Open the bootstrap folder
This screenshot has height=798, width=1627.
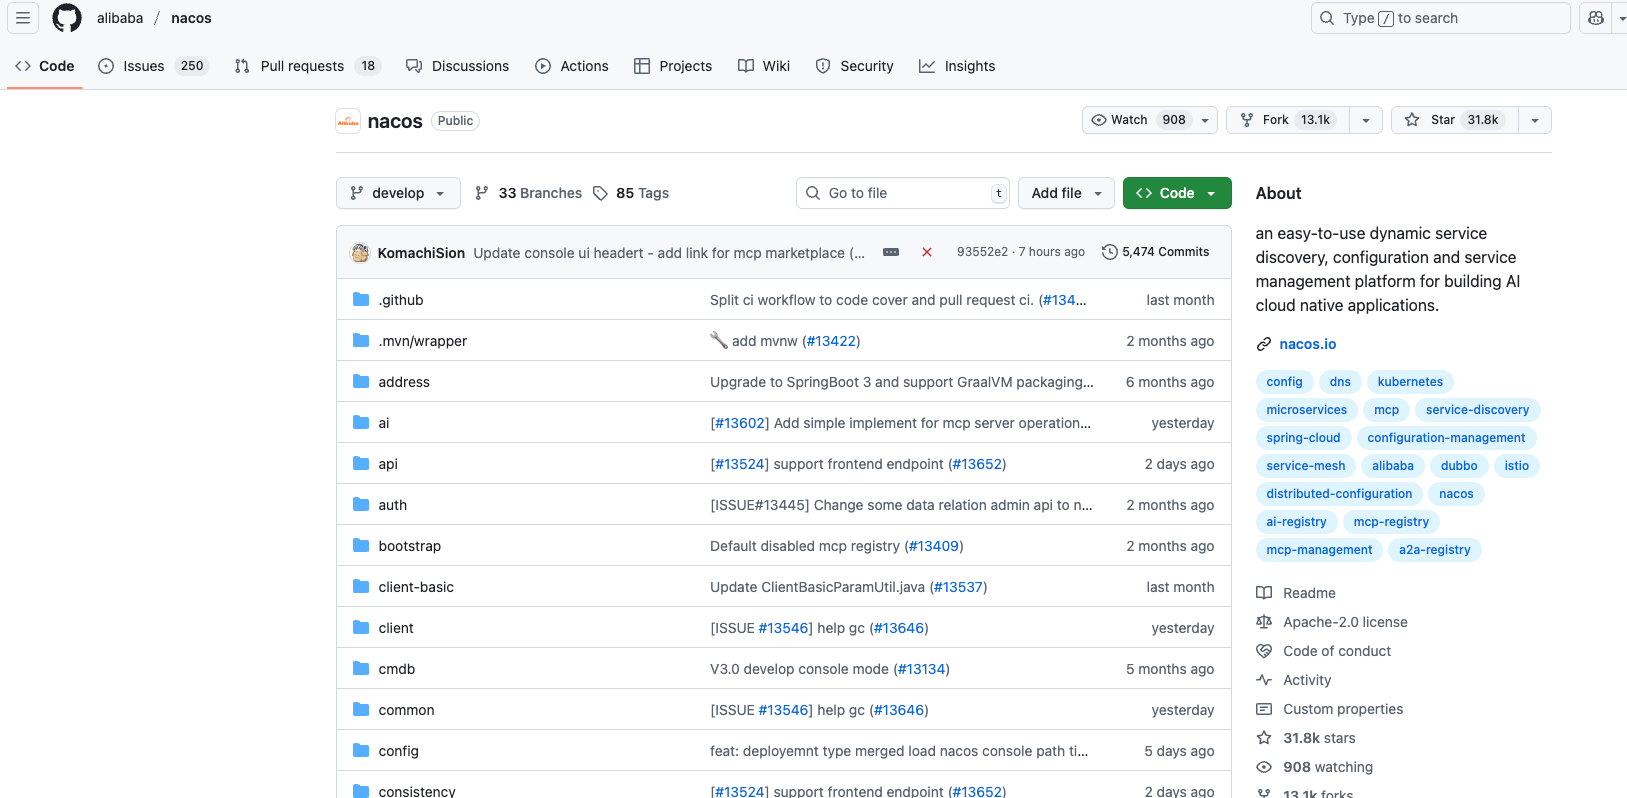409,546
